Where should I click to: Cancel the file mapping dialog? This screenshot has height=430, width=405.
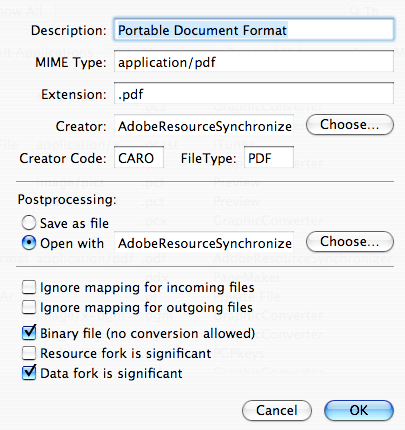pos(277,410)
